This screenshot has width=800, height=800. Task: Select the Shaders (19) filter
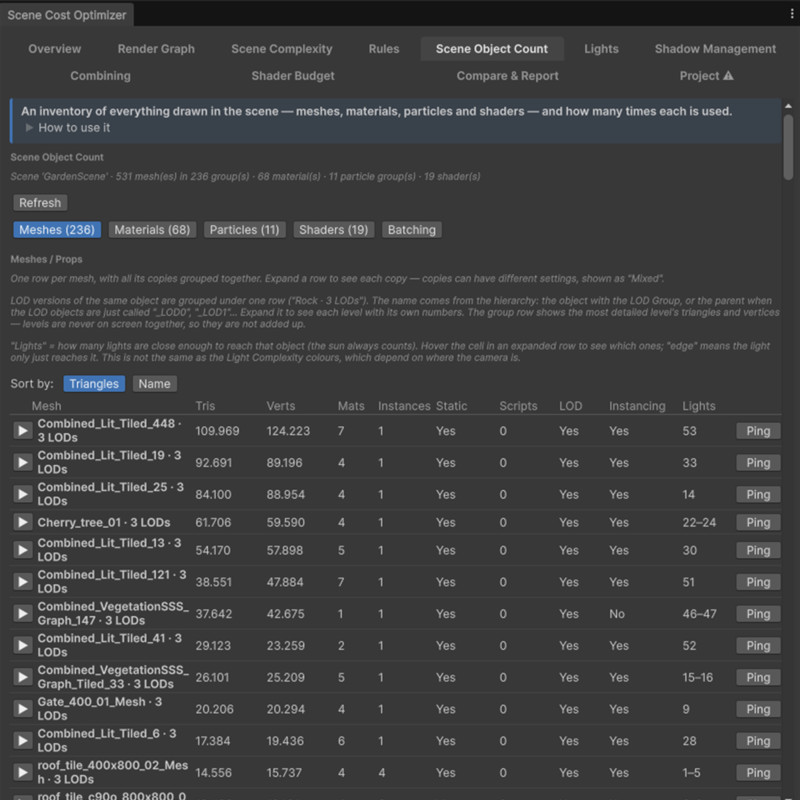pos(334,230)
